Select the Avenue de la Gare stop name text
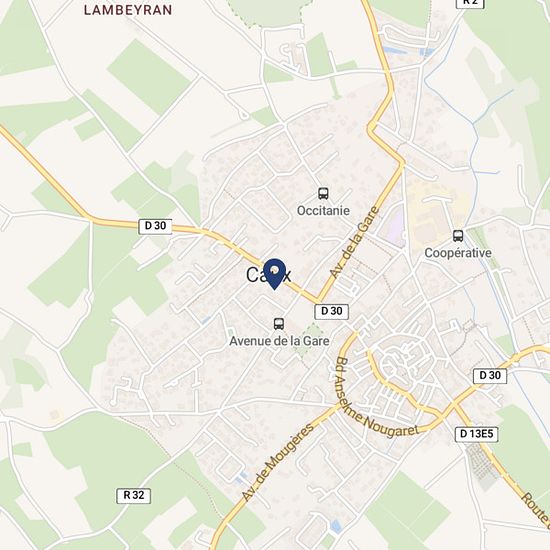Viewport: 550px width, 550px height. pyautogui.click(x=279, y=341)
